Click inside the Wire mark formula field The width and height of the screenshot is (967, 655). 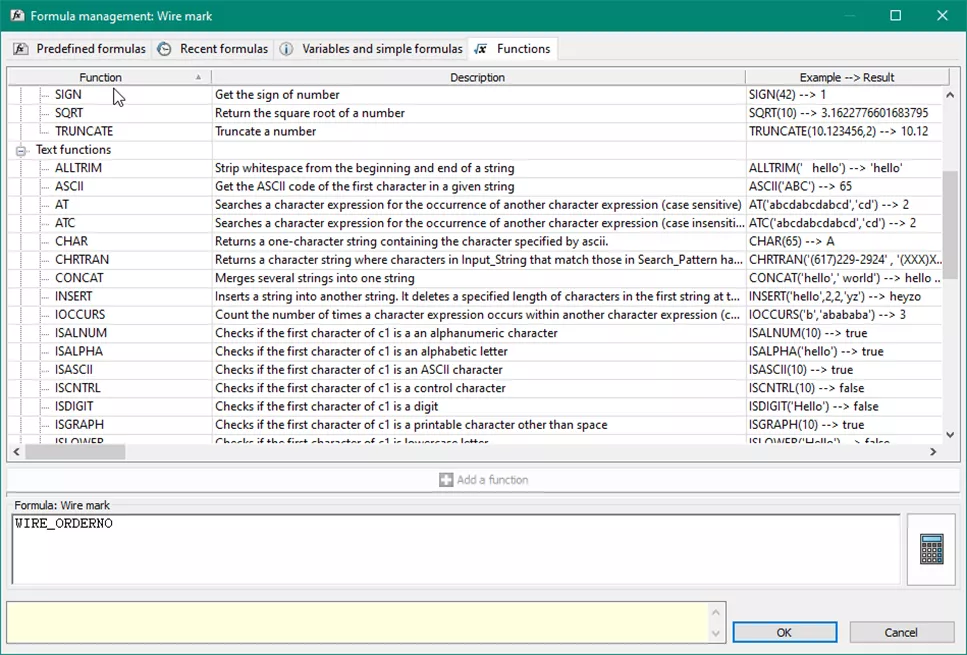(450, 550)
